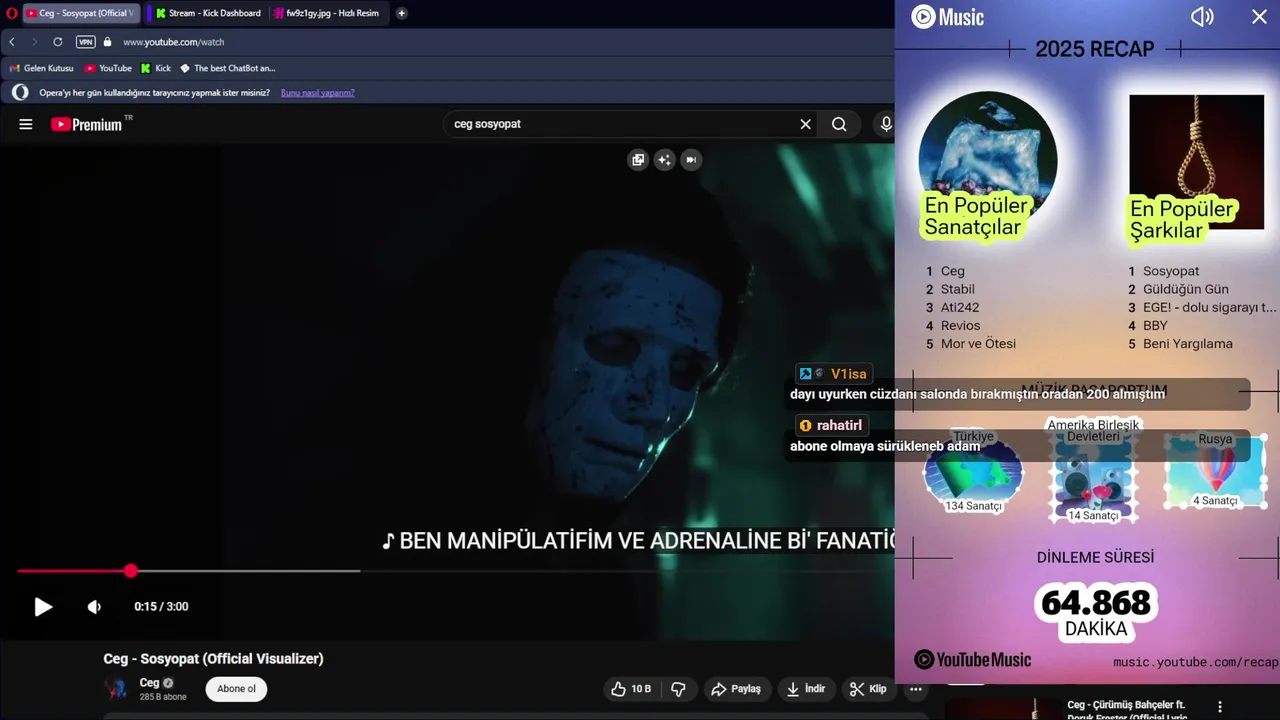Select artist Ati242 in the recap list
The image size is (1280, 720).
960,307
